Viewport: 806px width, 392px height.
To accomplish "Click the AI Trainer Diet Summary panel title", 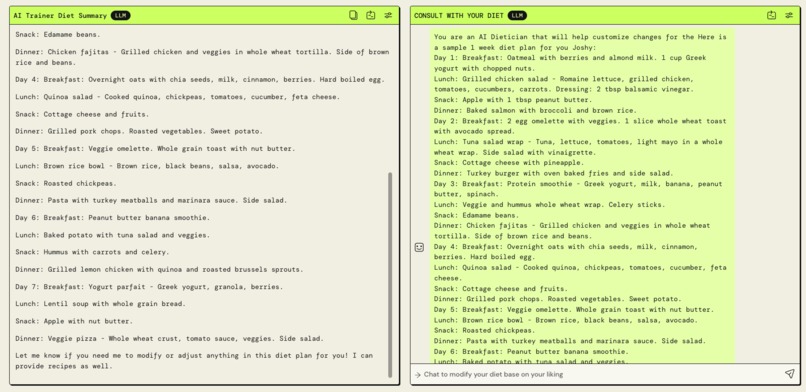I will click(60, 16).
